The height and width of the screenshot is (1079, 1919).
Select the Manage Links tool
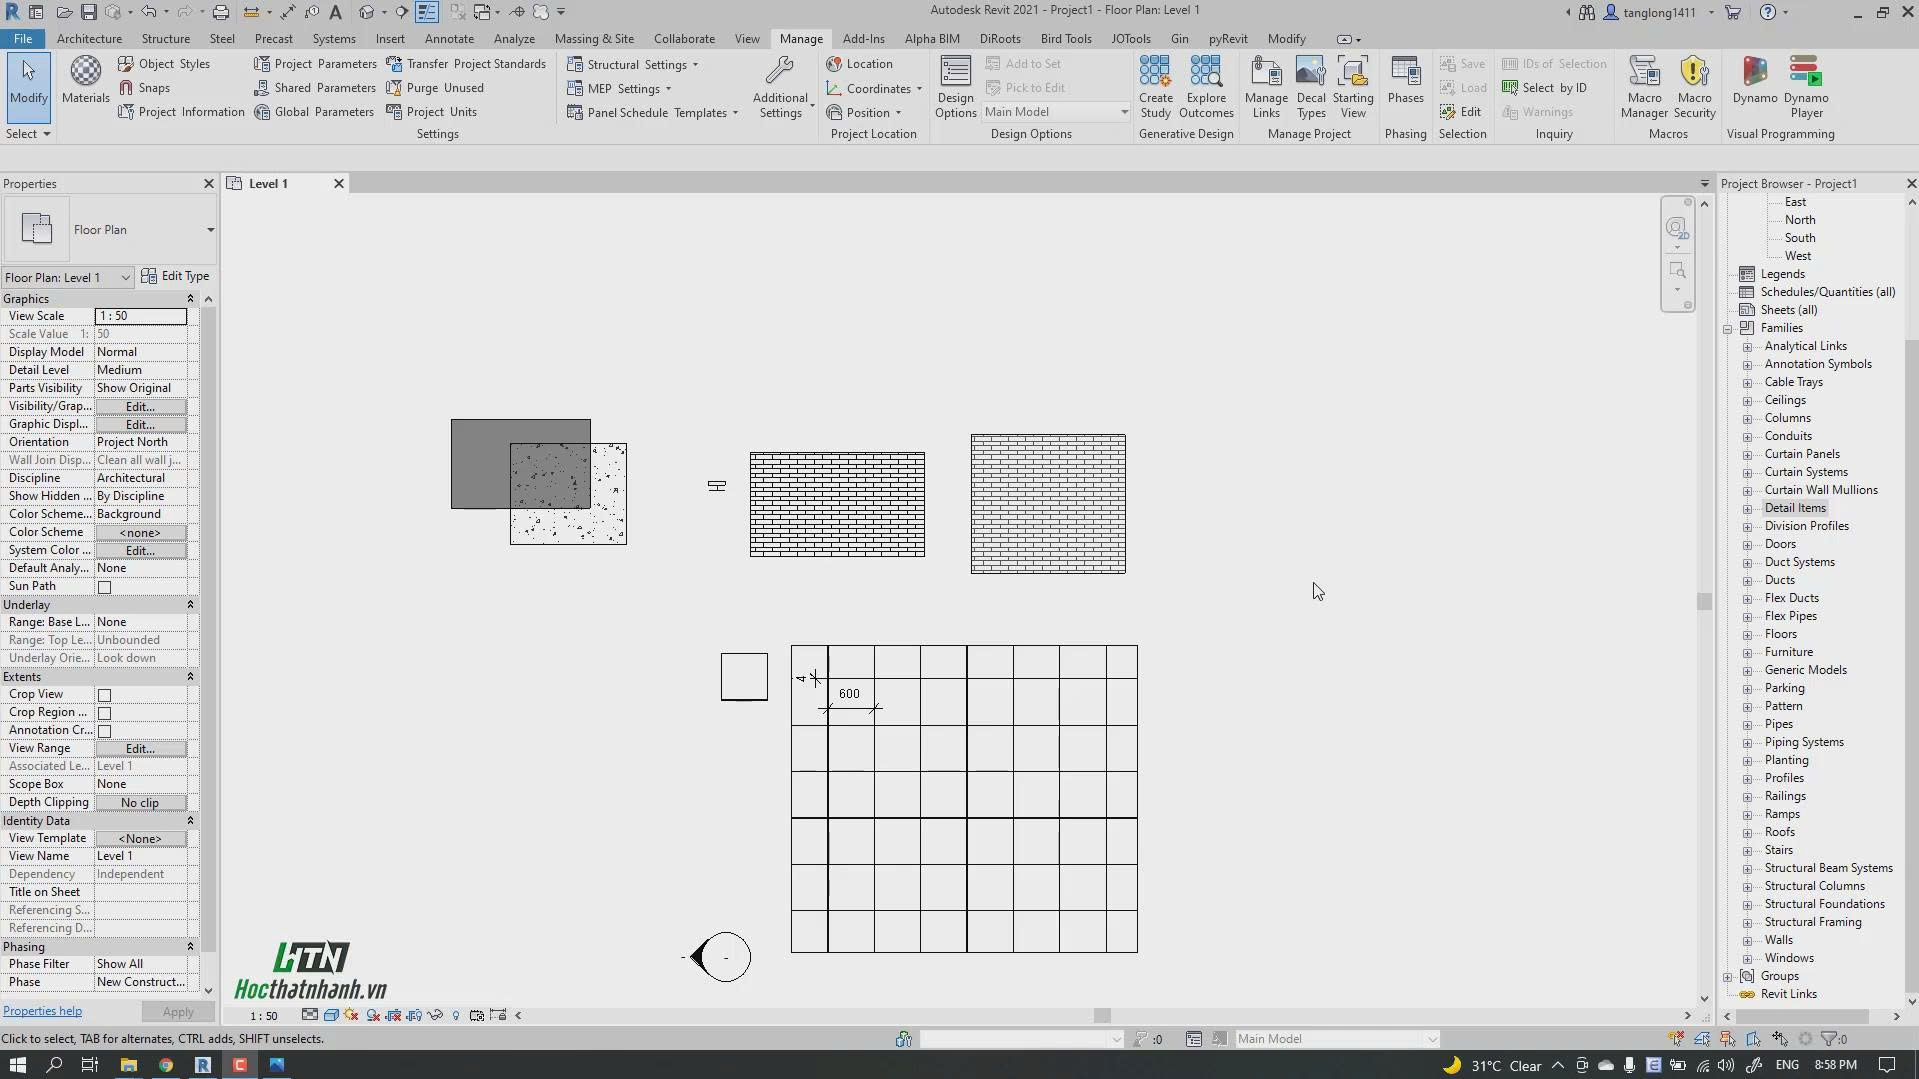click(1266, 85)
